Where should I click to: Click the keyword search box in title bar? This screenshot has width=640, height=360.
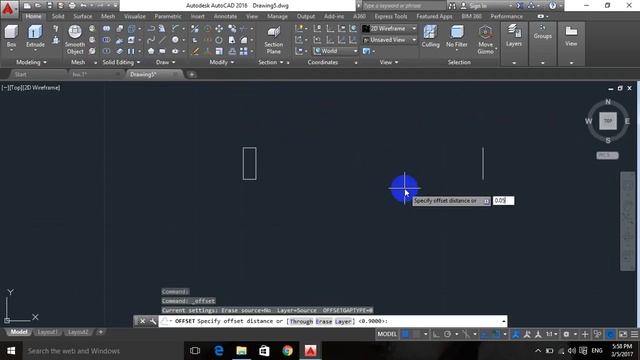(x=403, y=6)
